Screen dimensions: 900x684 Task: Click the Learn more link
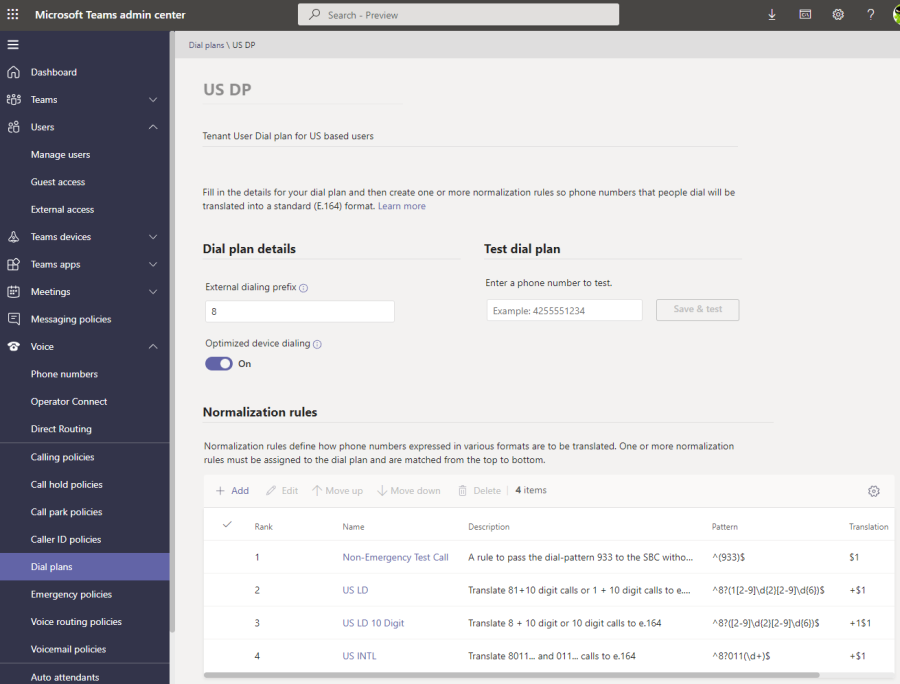[402, 206]
